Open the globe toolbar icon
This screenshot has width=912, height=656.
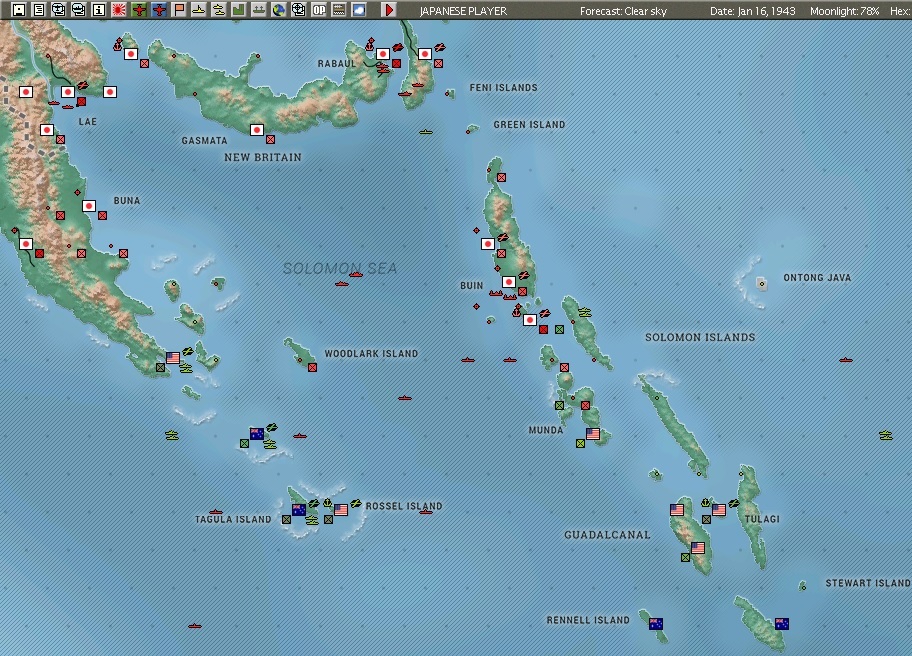279,9
